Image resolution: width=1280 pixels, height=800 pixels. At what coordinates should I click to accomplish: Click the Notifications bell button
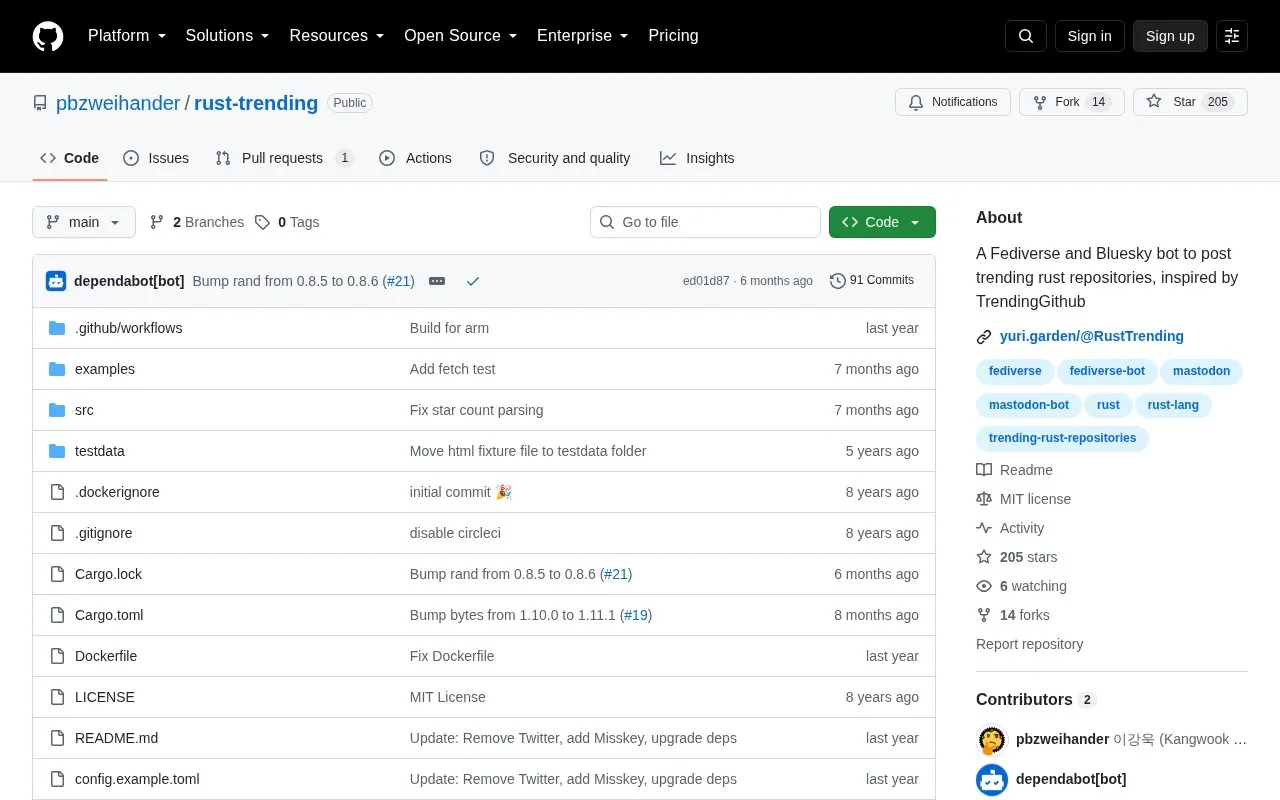[953, 102]
